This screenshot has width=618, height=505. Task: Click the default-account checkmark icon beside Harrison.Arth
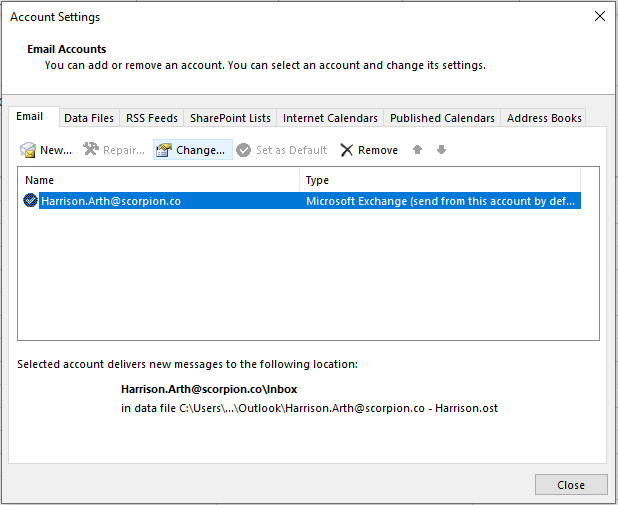coord(30,200)
